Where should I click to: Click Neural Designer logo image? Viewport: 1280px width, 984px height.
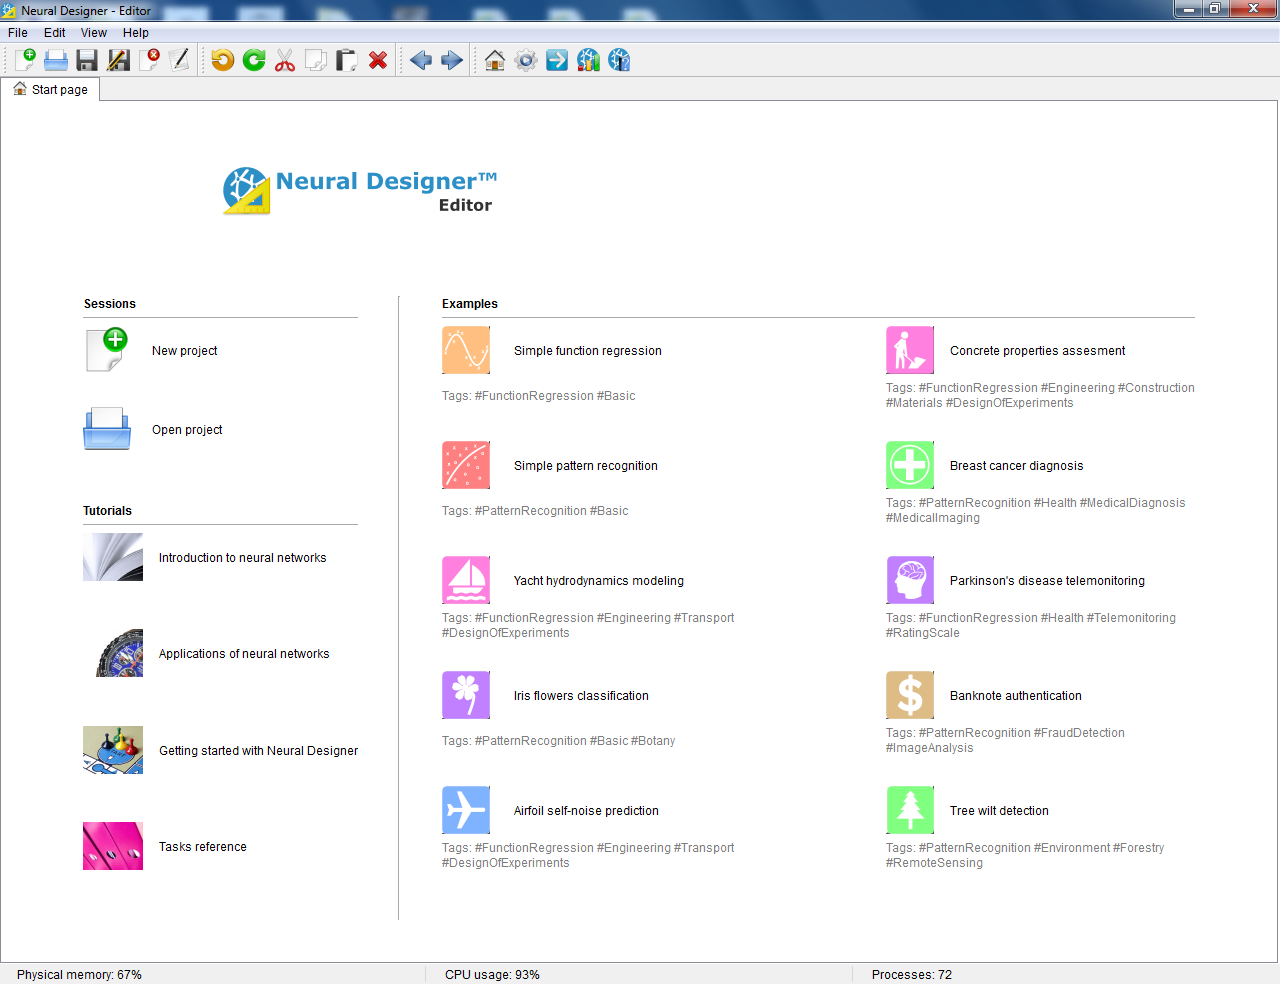tap(360, 191)
